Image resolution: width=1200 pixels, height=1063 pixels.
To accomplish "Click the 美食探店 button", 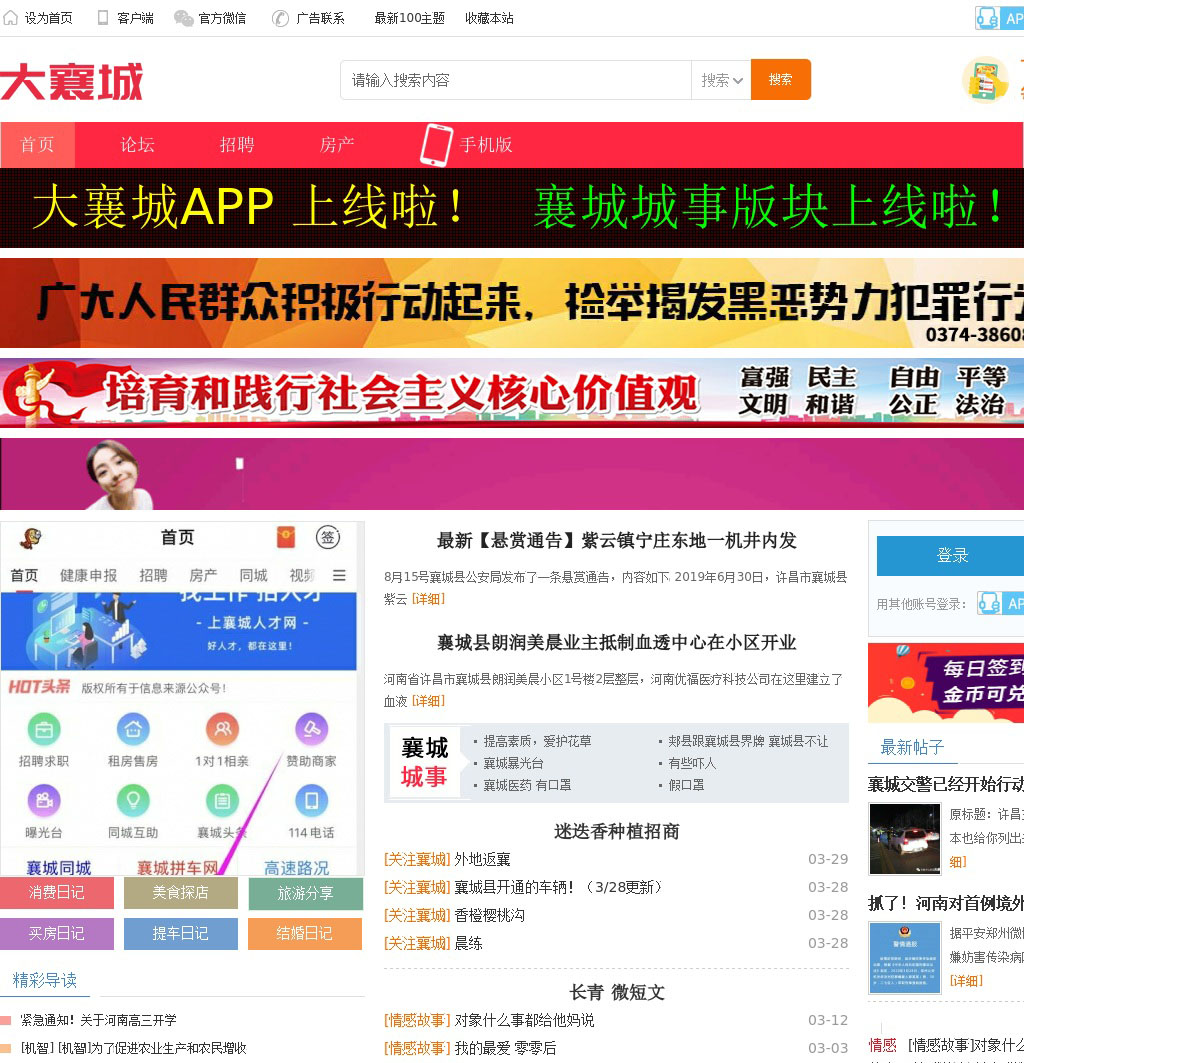I will [181, 893].
